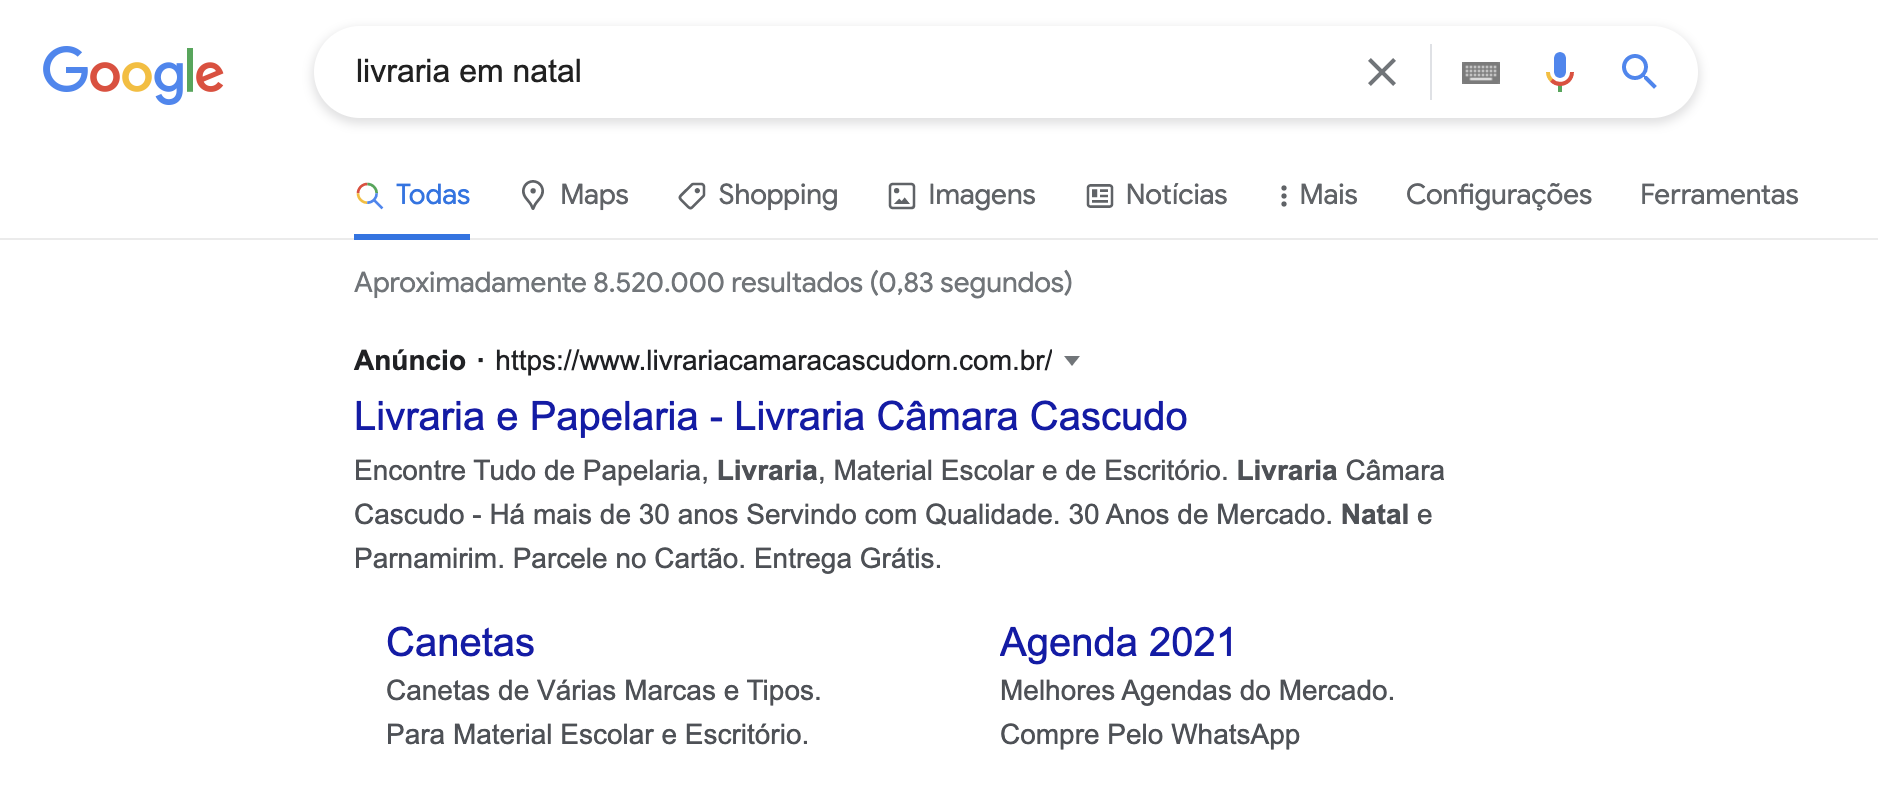
Task: Open the on-screen keyboard icon
Action: coord(1480,72)
